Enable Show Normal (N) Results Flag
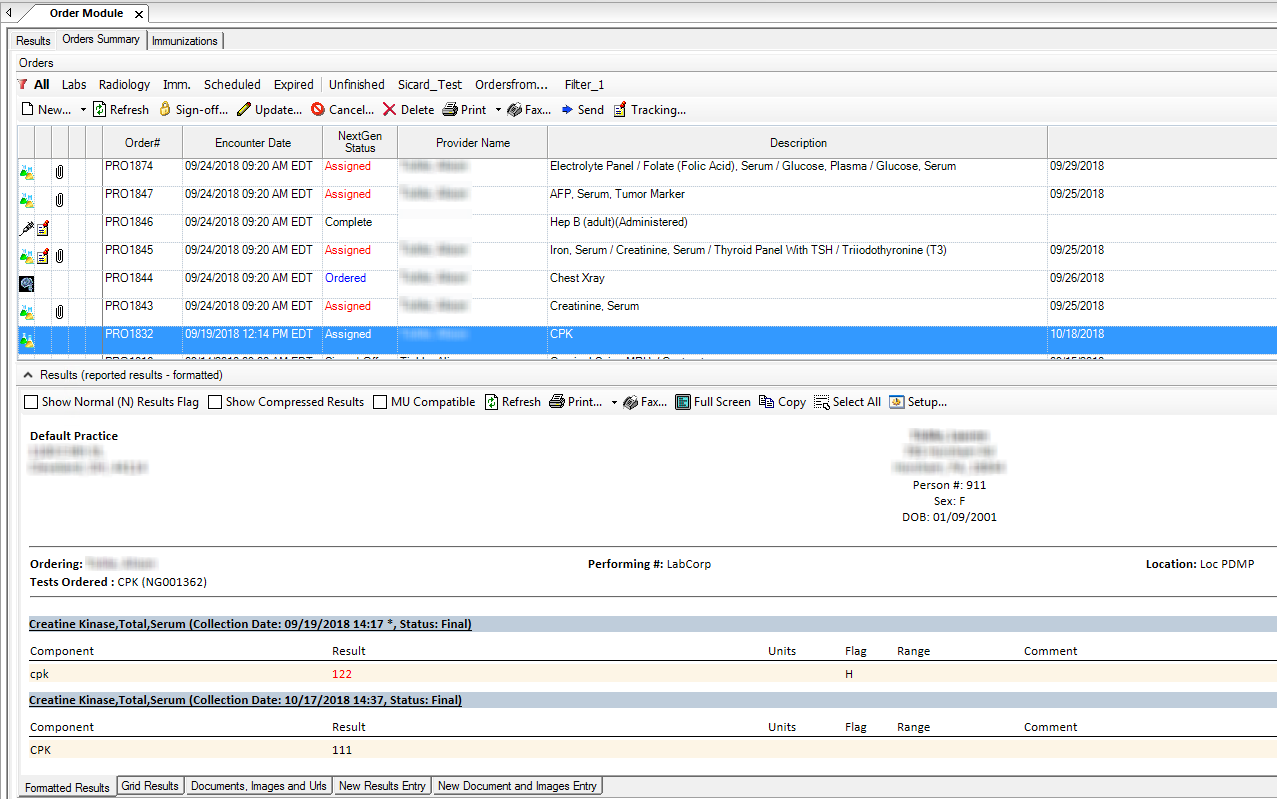Viewport: 1277px width, 799px height. coord(31,402)
